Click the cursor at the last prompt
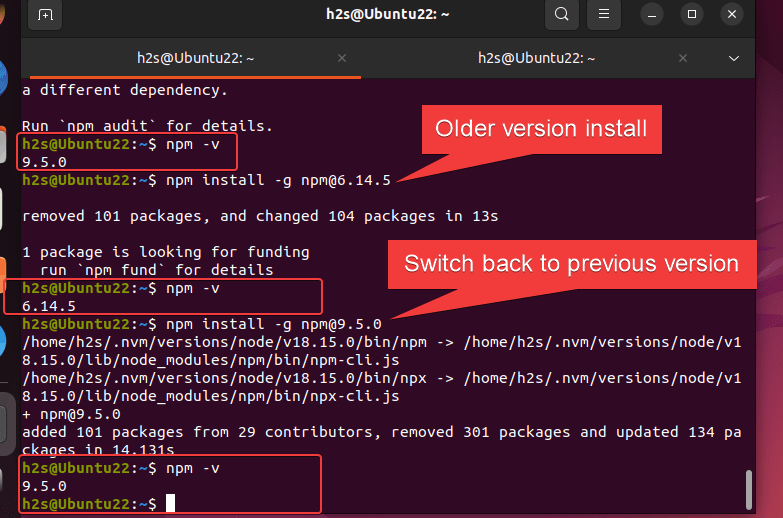The height and width of the screenshot is (518, 783). click(x=170, y=503)
